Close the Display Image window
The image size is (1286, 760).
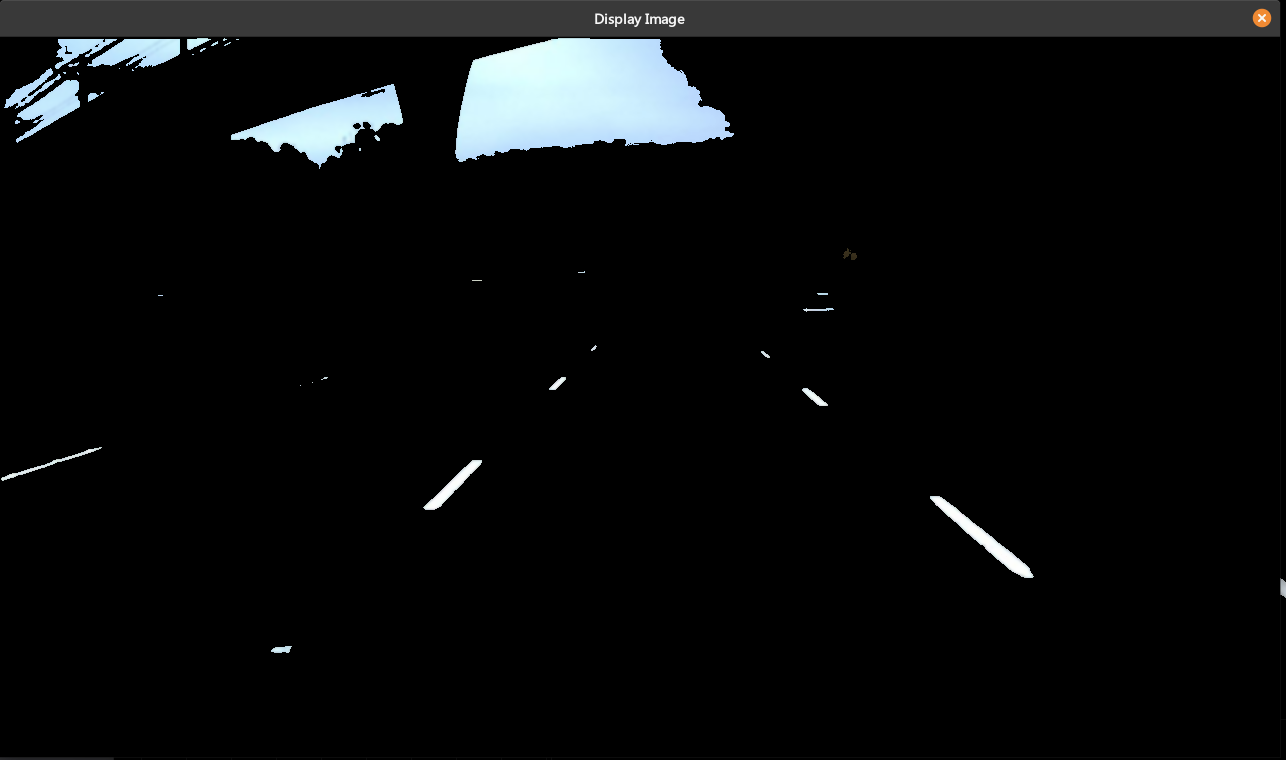(1261, 18)
